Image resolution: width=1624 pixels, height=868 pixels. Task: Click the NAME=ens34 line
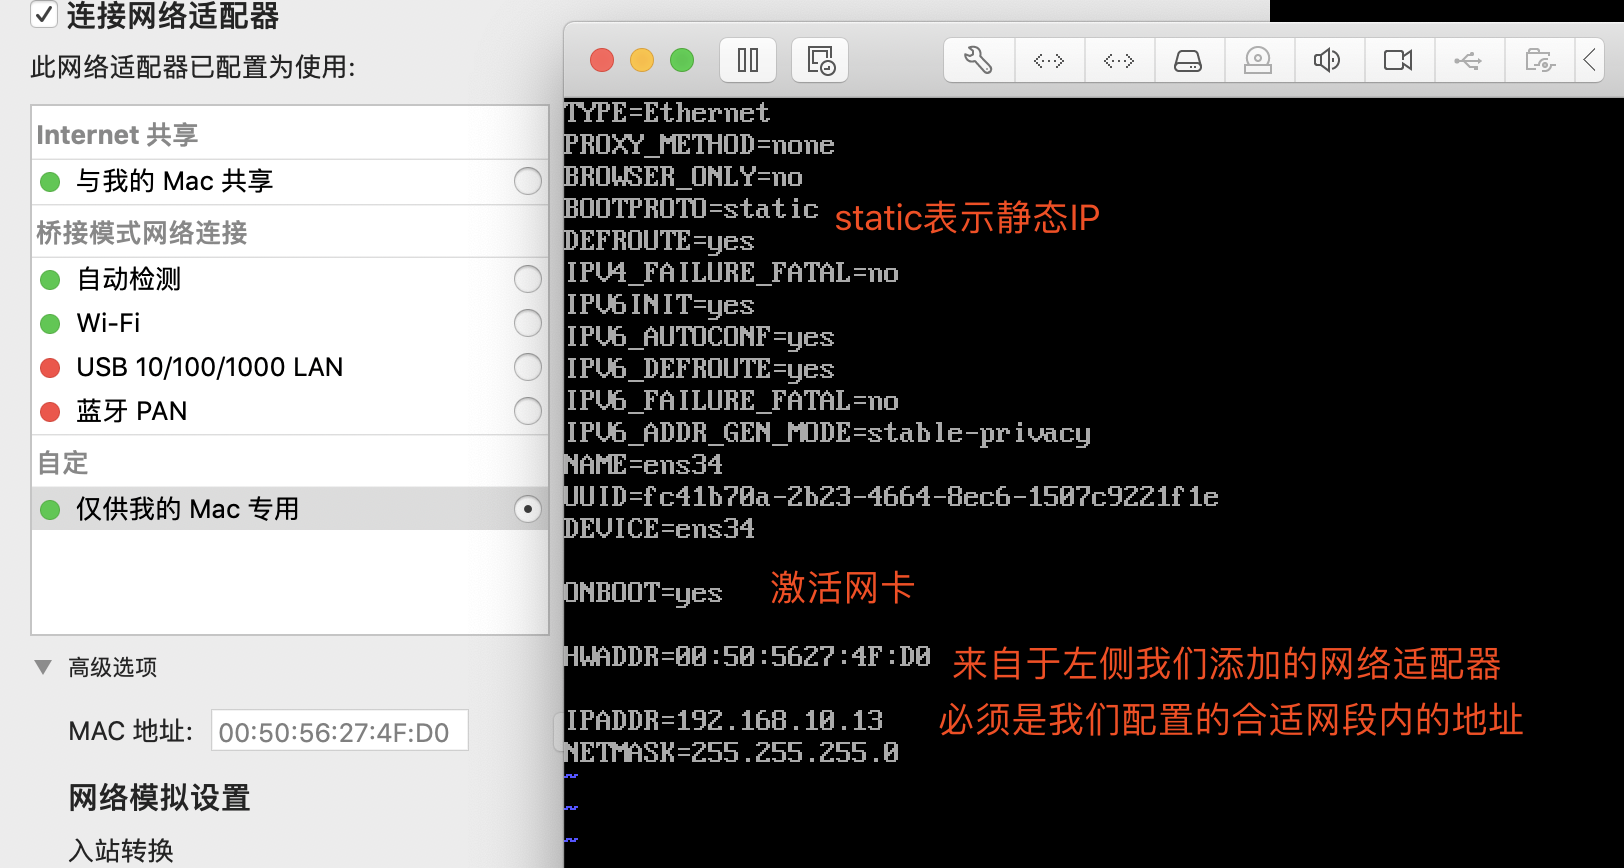coord(643,465)
